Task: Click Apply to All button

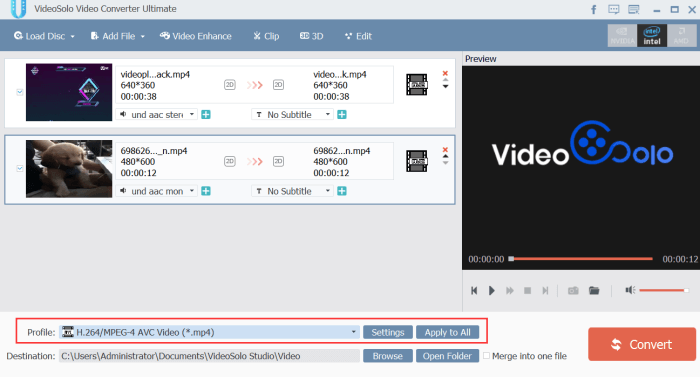Action: pyautogui.click(x=447, y=332)
